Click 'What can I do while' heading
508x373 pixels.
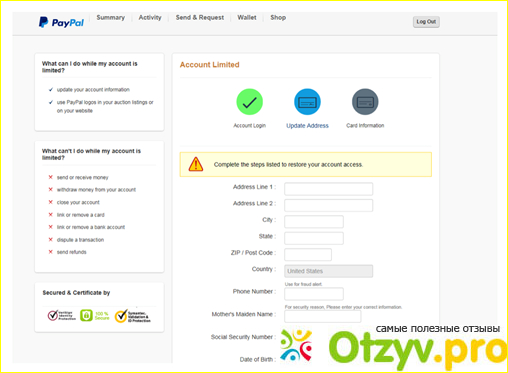click(x=89, y=67)
